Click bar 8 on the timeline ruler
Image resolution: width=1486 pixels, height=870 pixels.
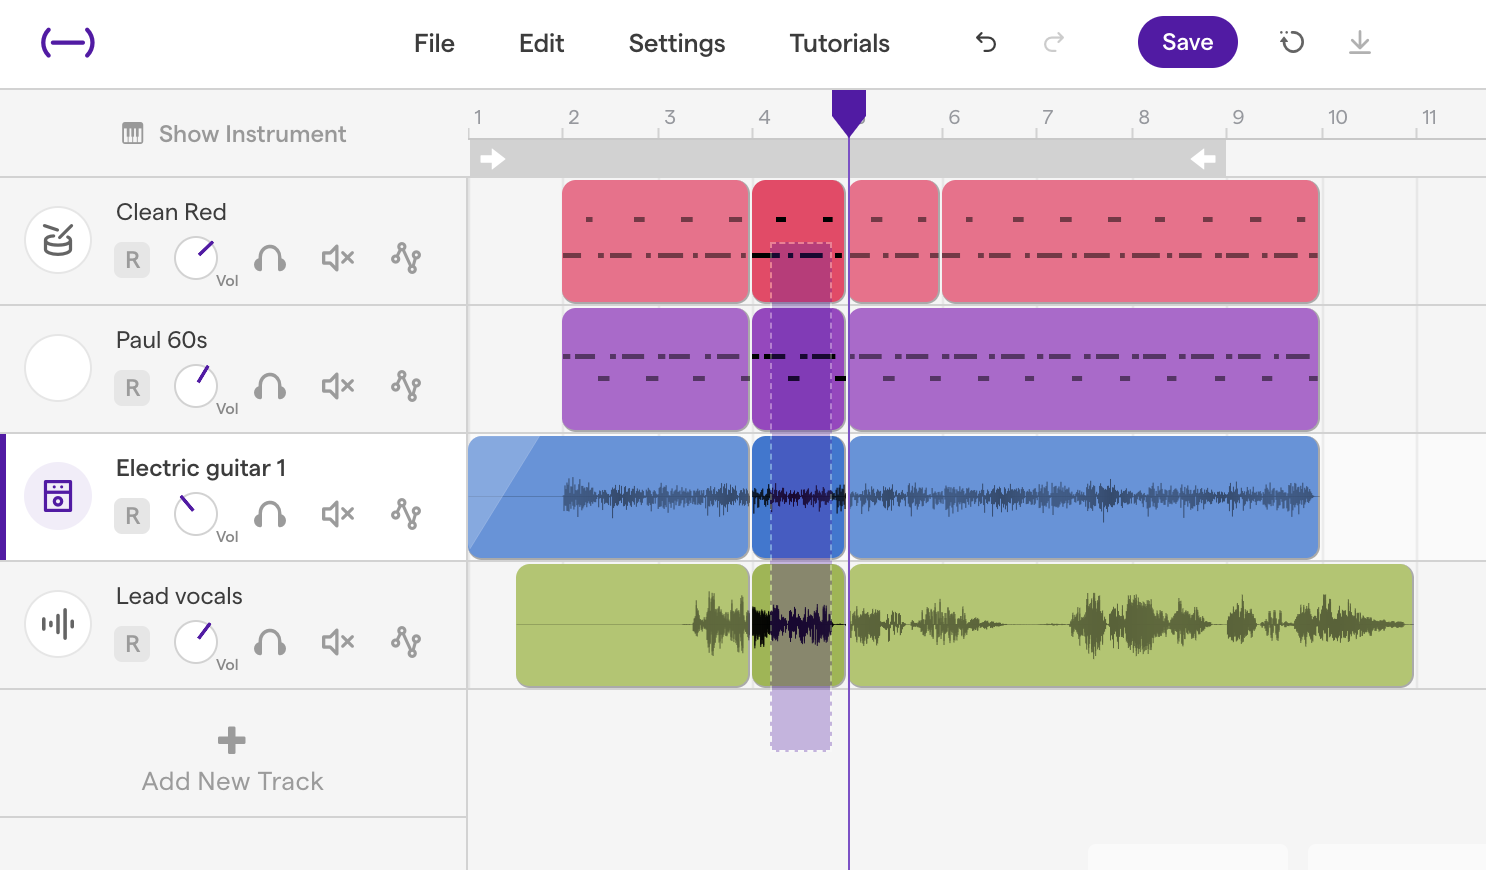pyautogui.click(x=1144, y=117)
